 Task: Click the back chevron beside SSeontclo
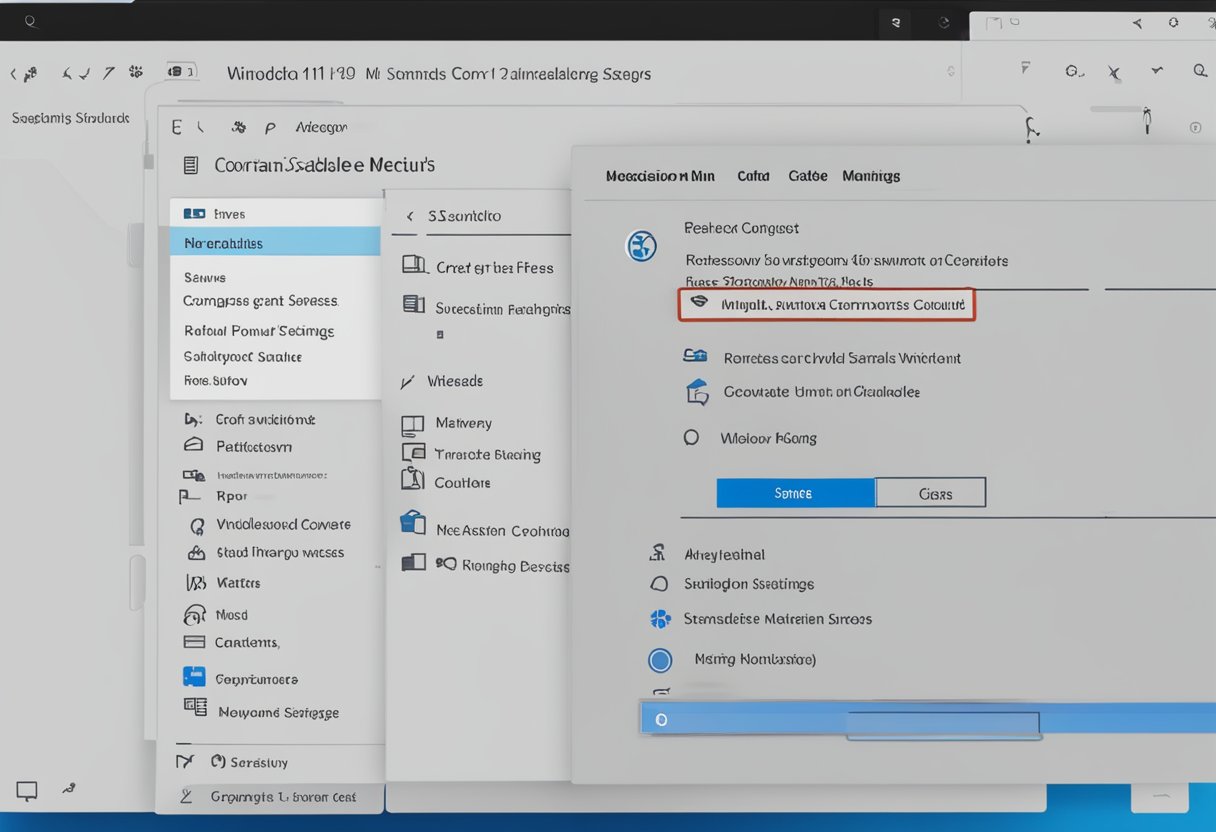point(409,215)
